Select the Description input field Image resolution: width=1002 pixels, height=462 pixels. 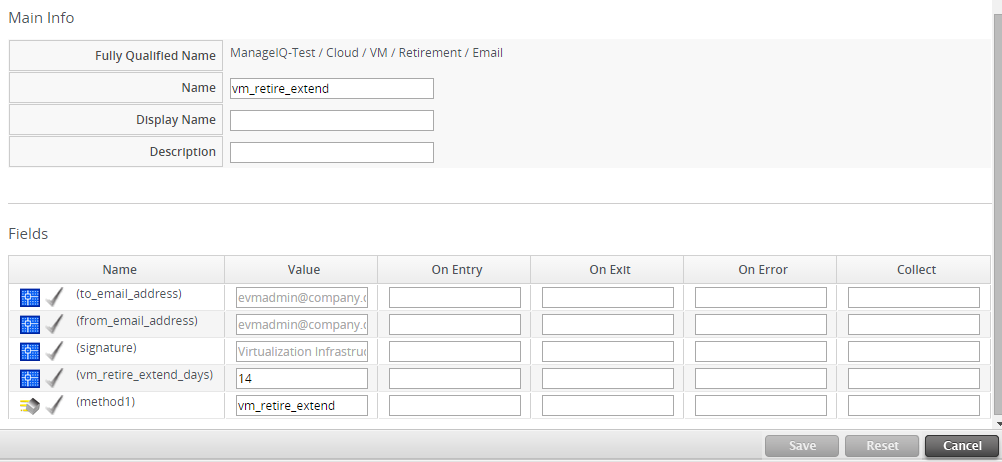pos(331,152)
